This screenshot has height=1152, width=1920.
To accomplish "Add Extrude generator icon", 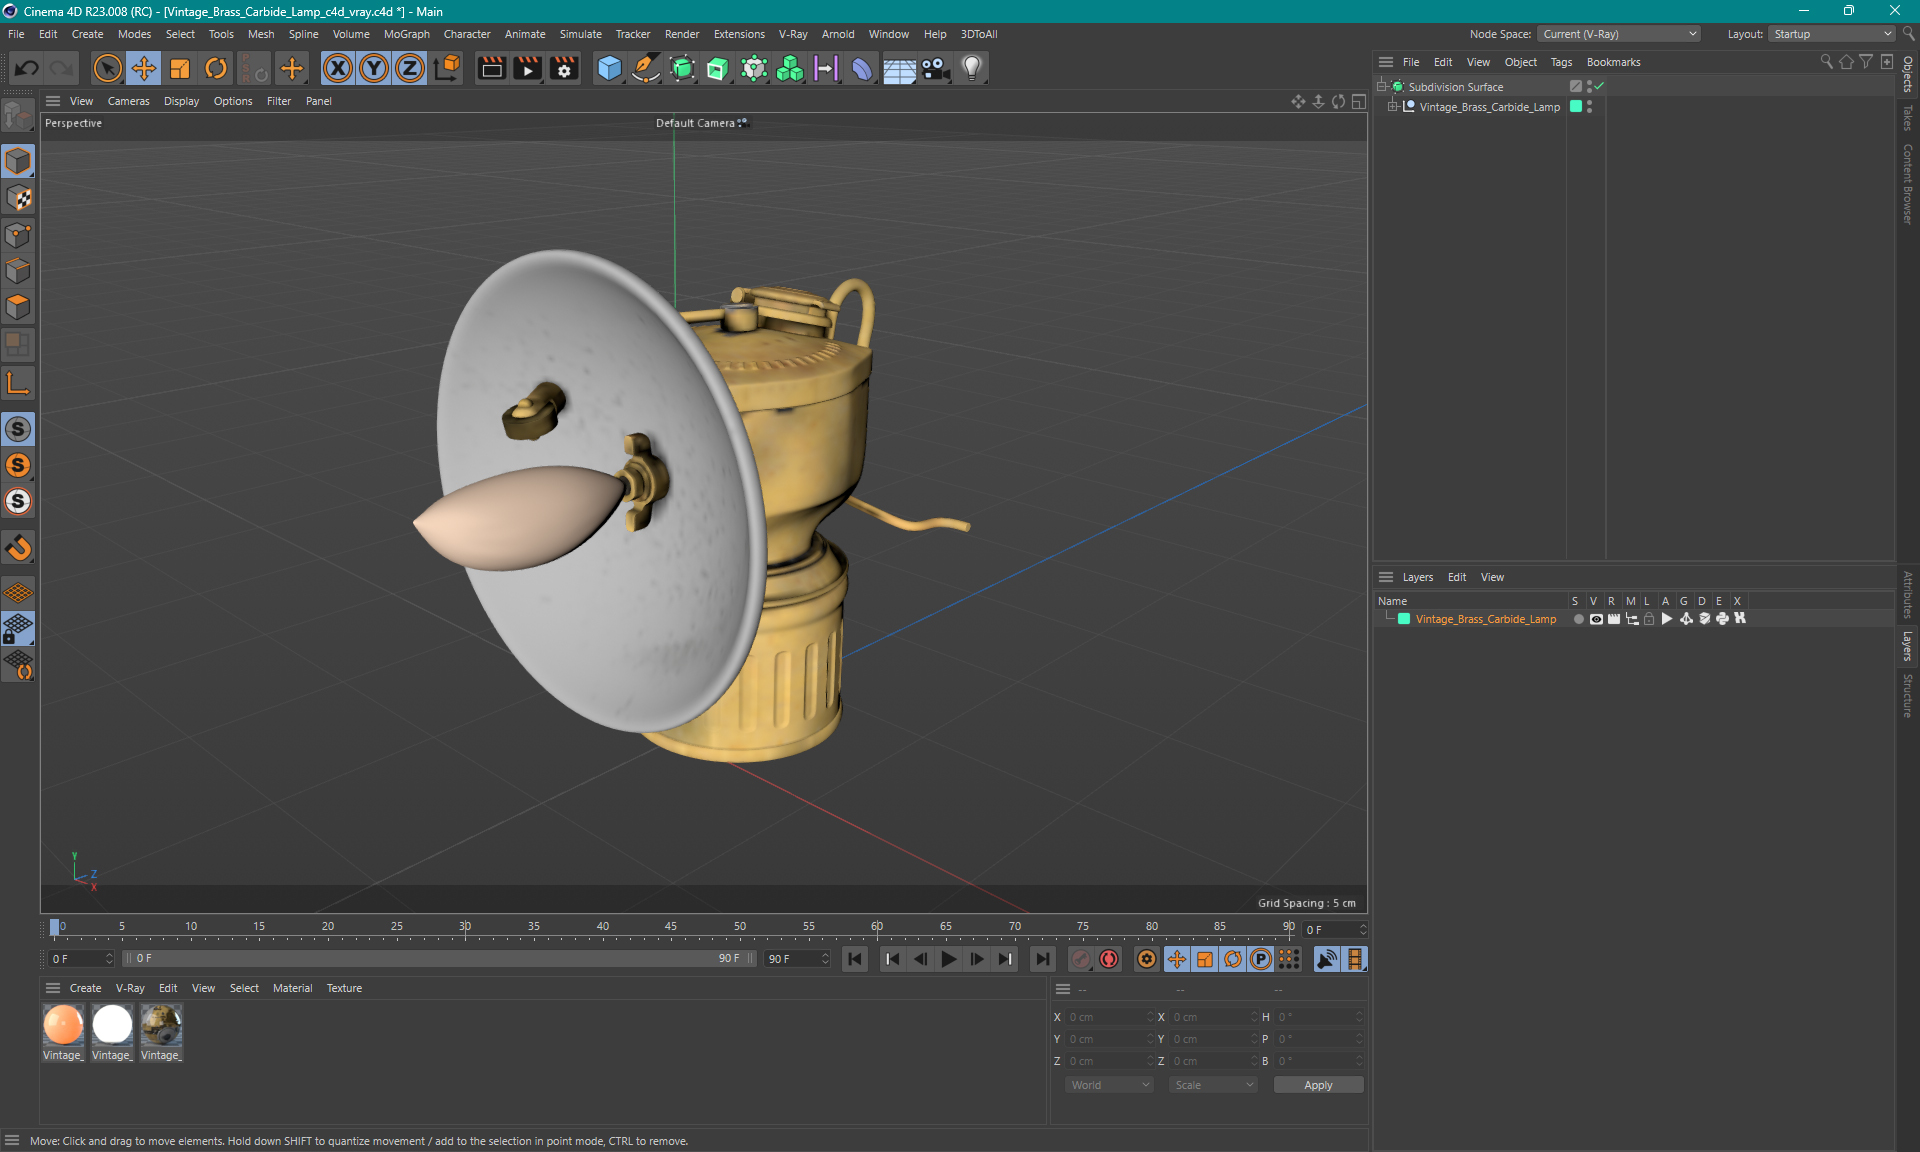I will tap(718, 68).
